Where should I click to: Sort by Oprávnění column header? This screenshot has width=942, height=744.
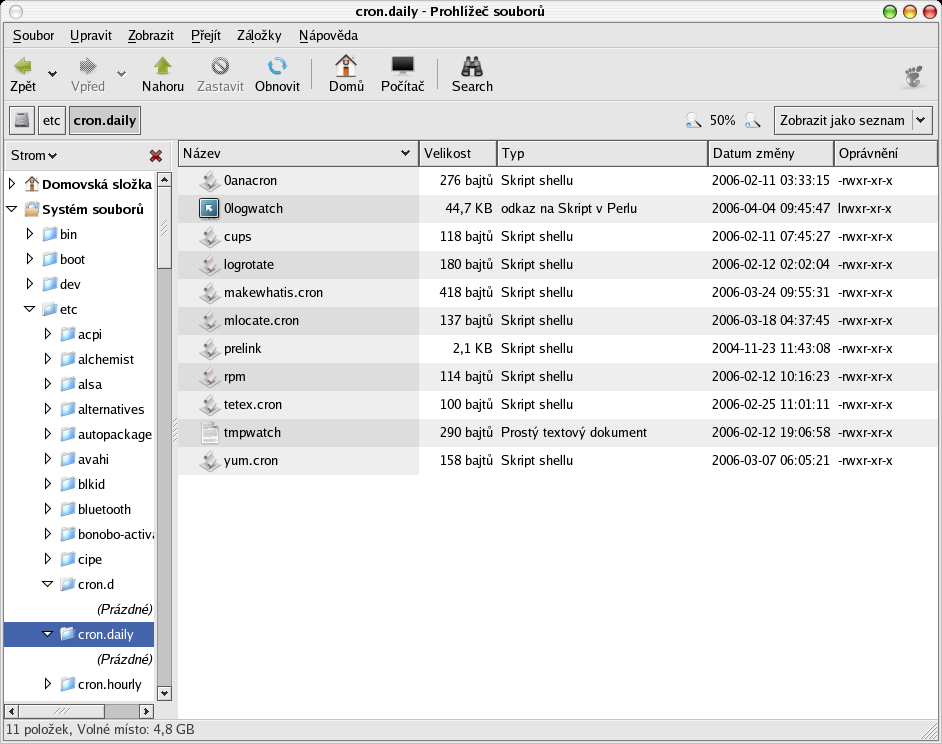(886, 153)
